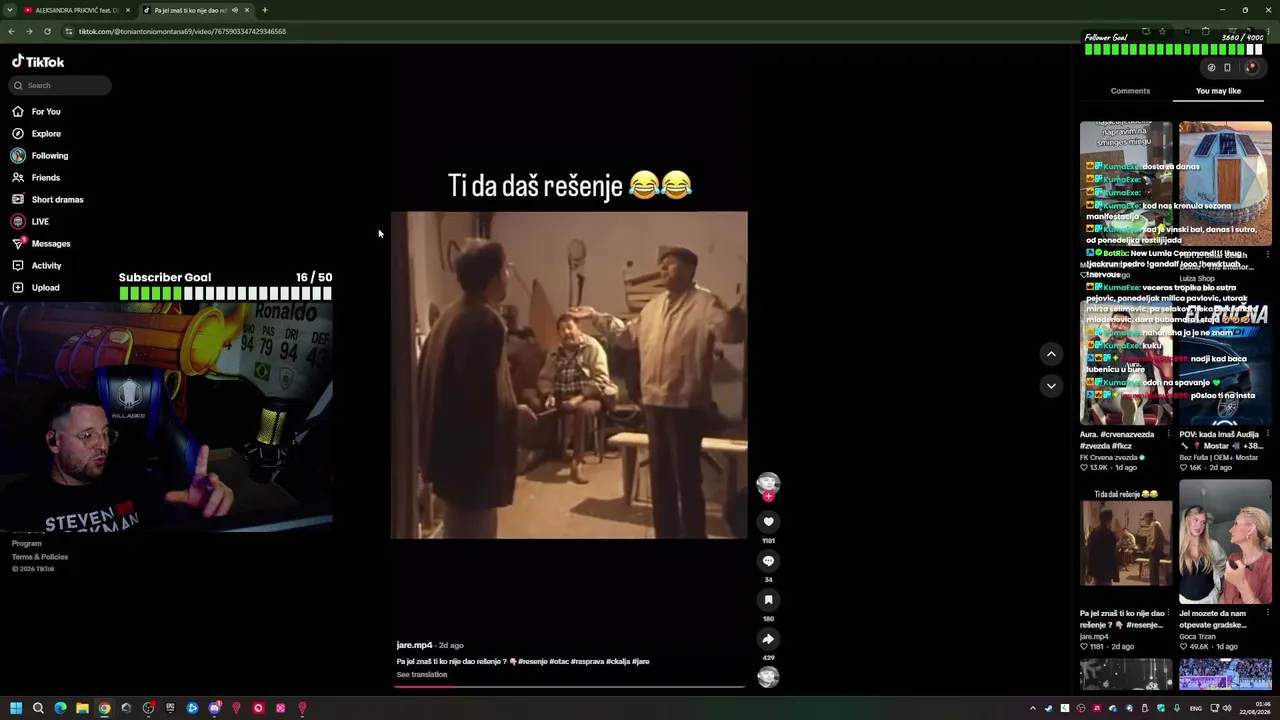Open the Program footer link
The width and height of the screenshot is (1280, 720).
[x=27, y=544]
